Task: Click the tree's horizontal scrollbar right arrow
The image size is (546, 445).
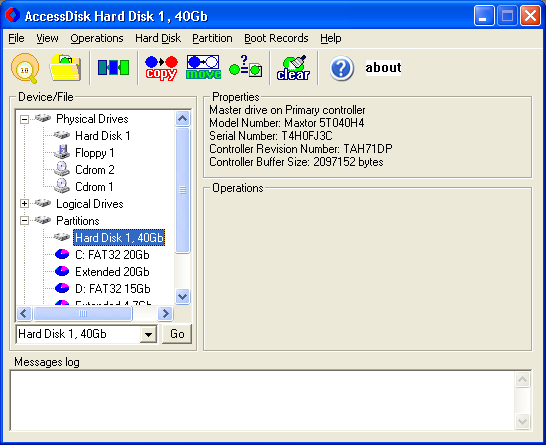Action: [165, 314]
